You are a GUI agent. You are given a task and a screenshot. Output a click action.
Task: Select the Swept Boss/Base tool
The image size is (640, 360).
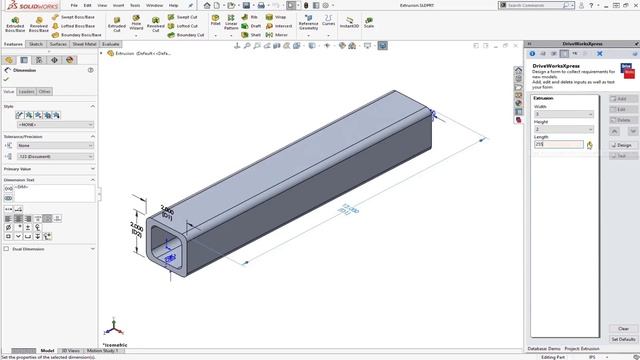tap(73, 17)
